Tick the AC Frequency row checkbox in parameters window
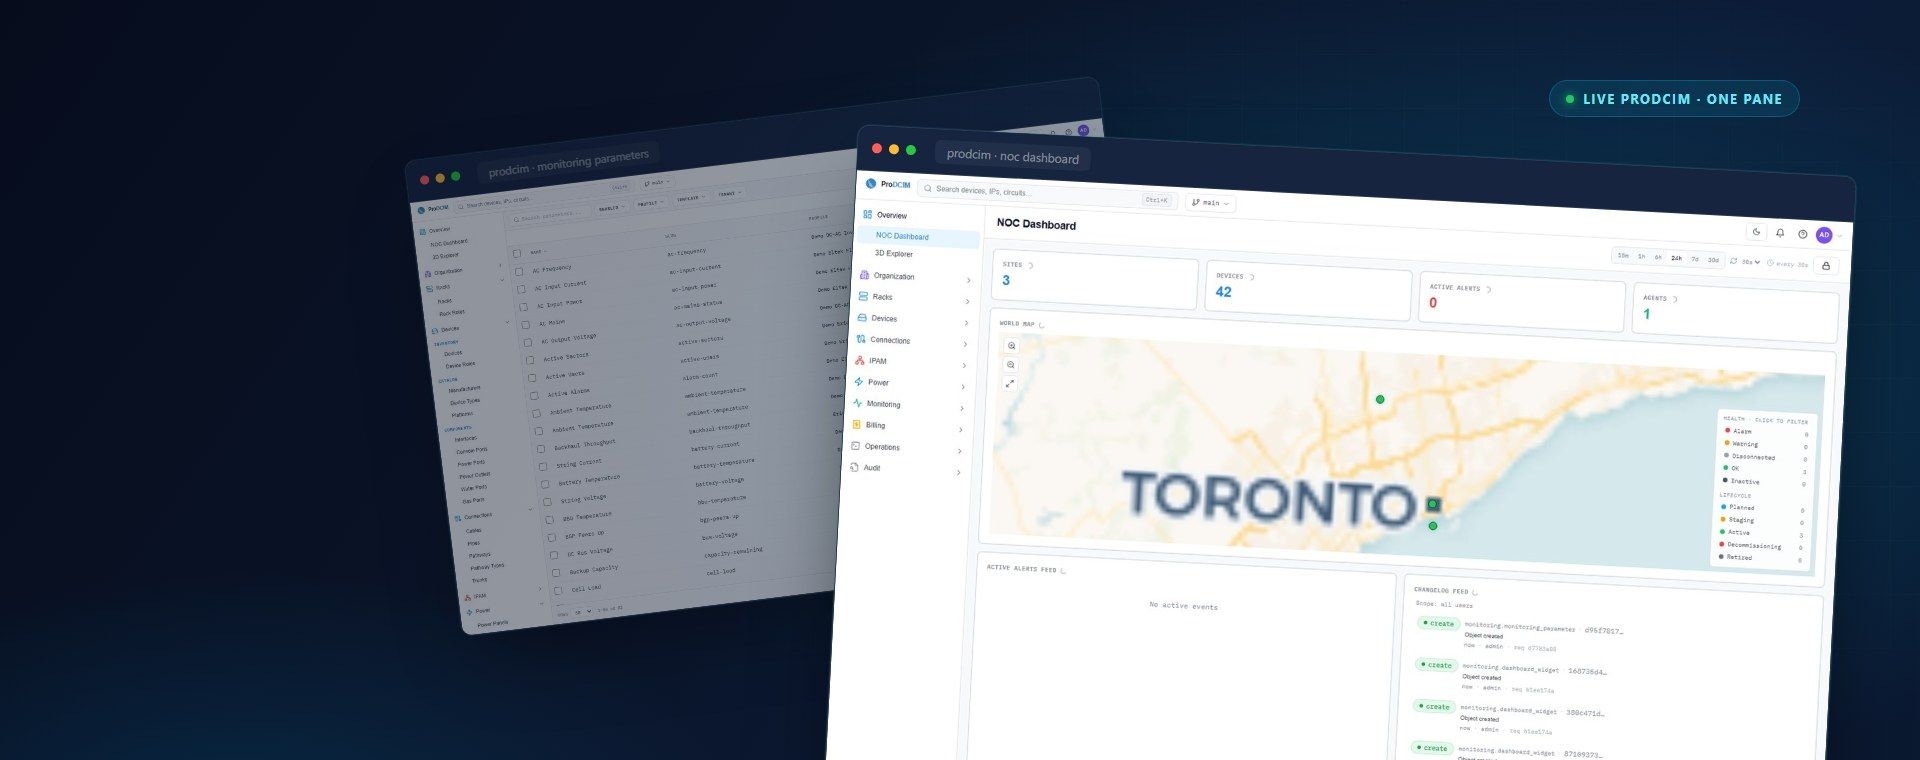Screen dimensions: 1920x760 519,271
